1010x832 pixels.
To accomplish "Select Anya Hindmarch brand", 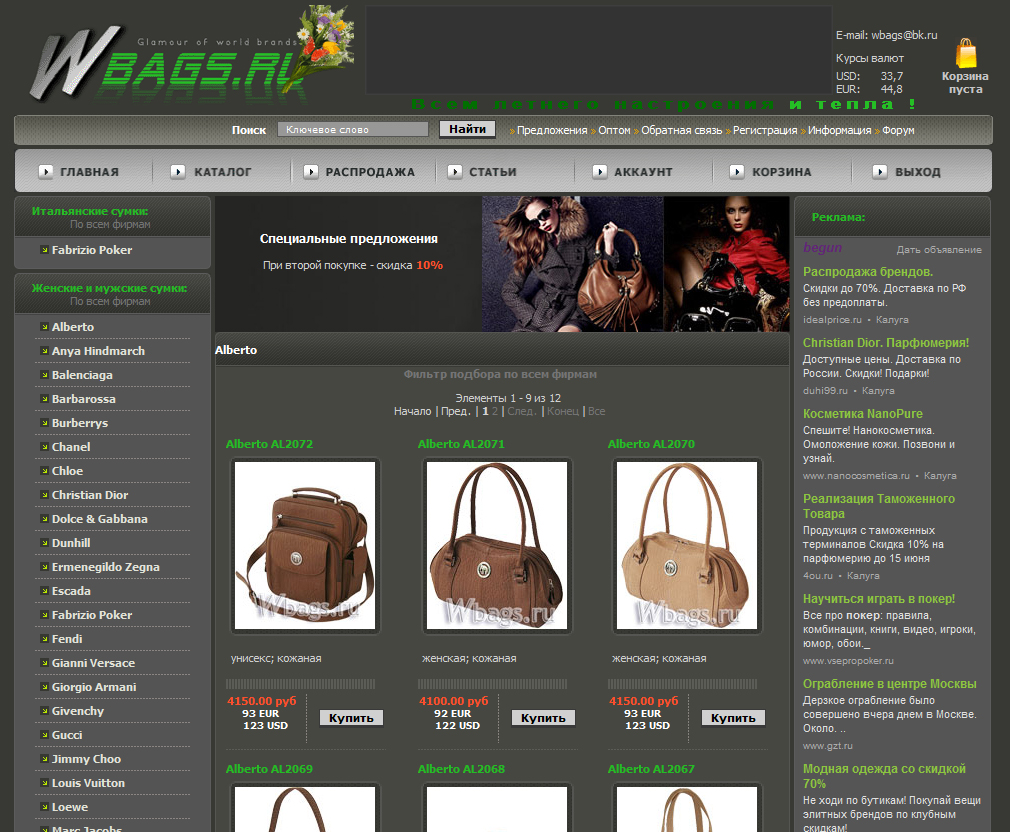I will [x=99, y=351].
